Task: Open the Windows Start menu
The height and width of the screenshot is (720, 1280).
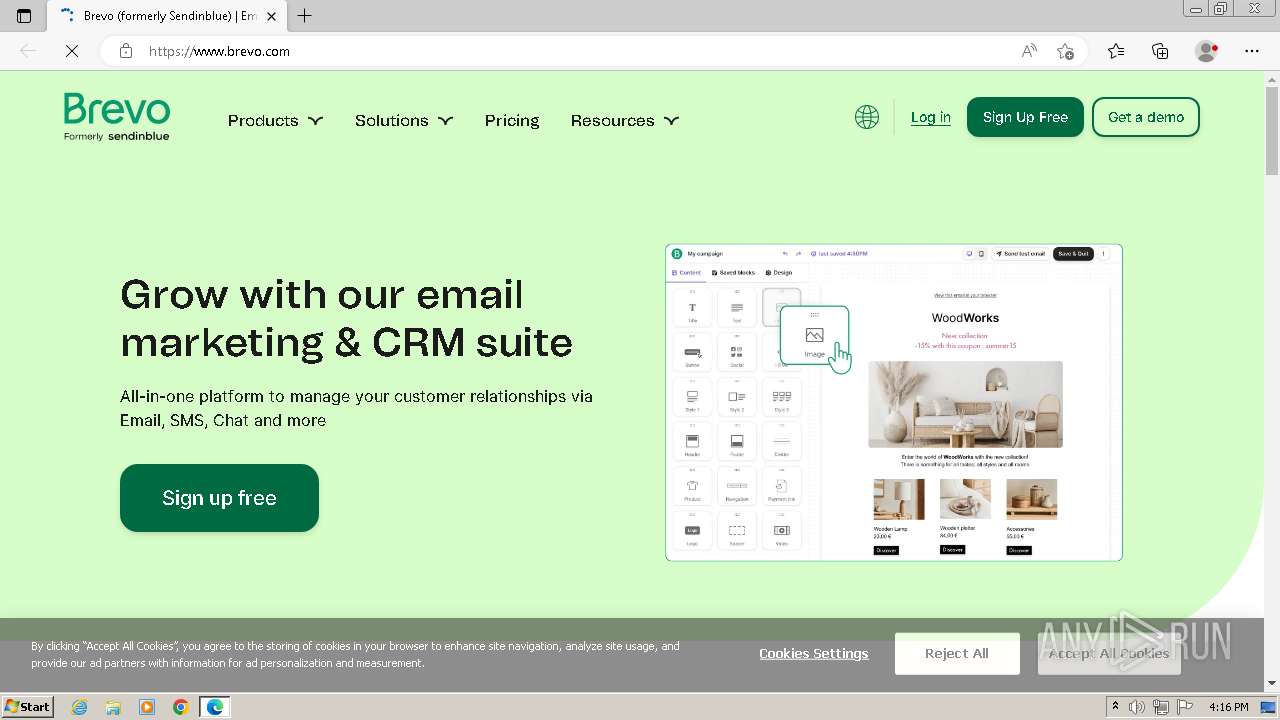Action: click(27, 706)
